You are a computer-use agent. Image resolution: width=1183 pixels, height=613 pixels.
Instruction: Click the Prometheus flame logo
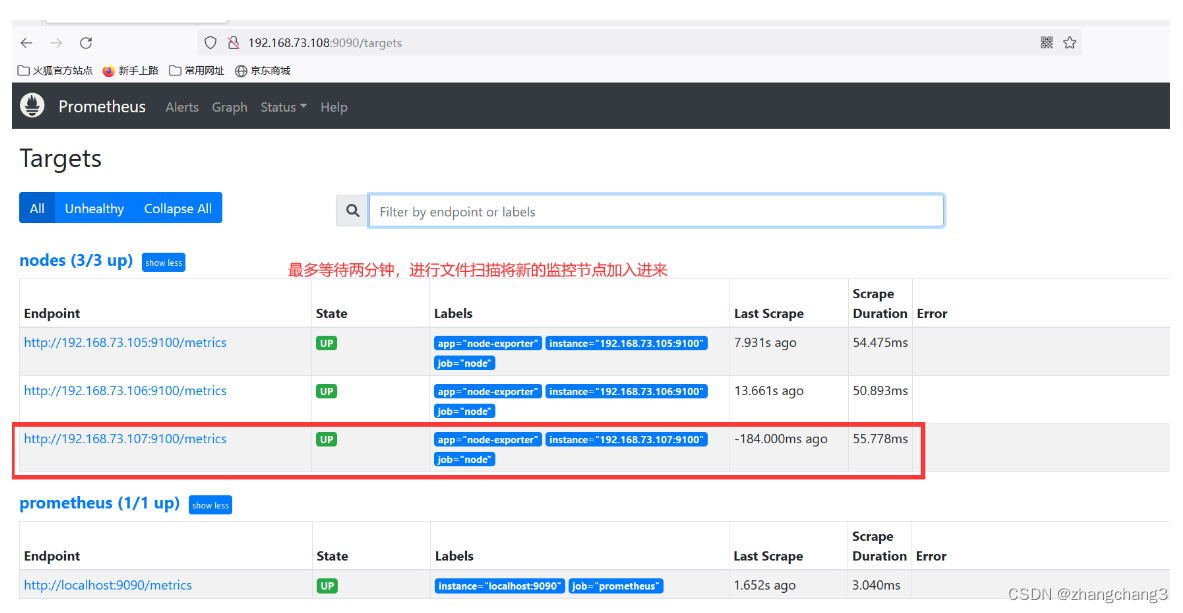[x=32, y=106]
